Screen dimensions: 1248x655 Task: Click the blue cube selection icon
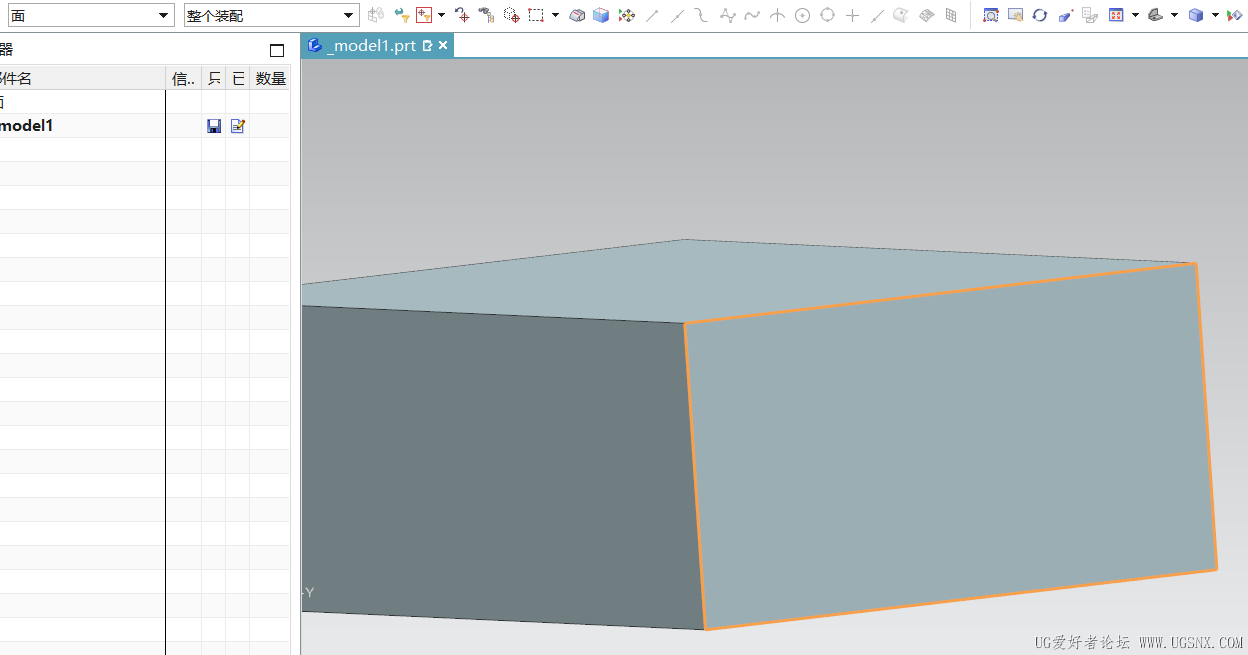point(601,15)
